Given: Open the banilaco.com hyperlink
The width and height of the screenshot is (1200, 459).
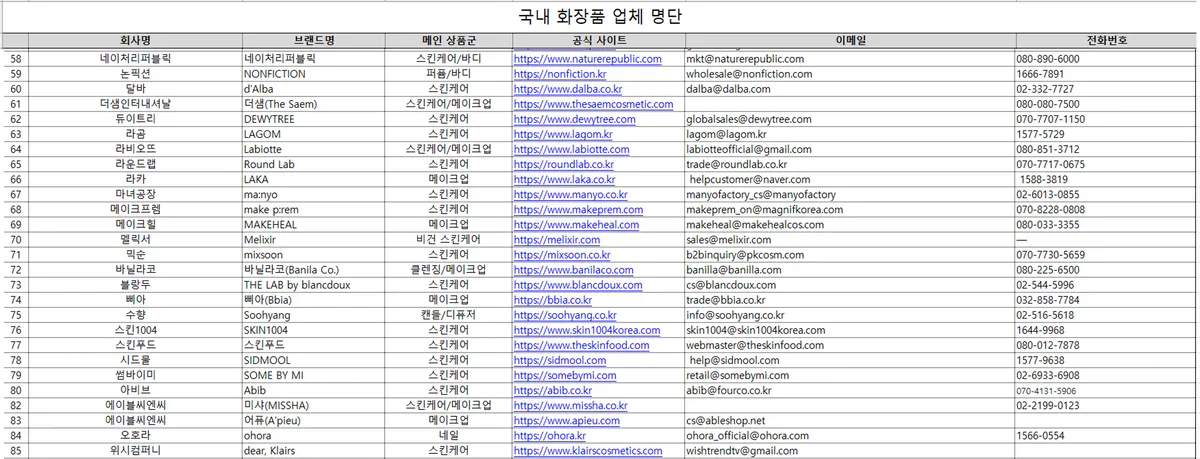Looking at the screenshot, I should point(575,270).
